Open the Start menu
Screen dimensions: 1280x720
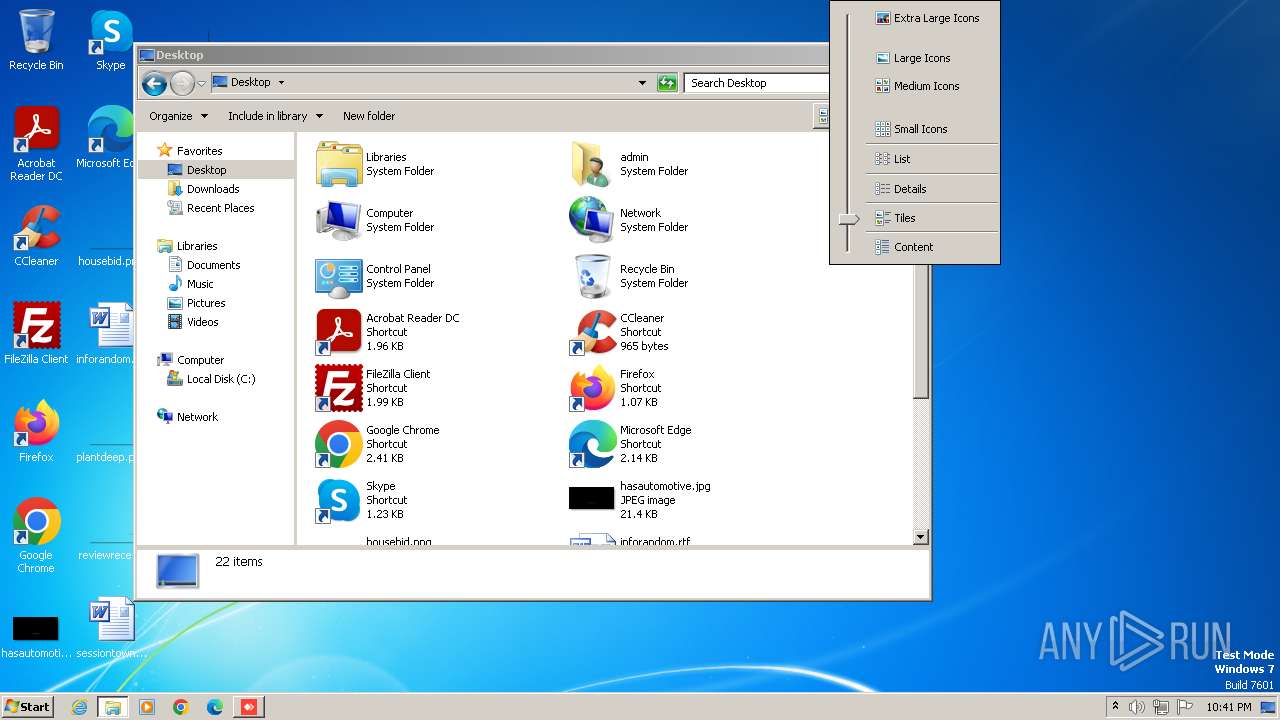[28, 706]
